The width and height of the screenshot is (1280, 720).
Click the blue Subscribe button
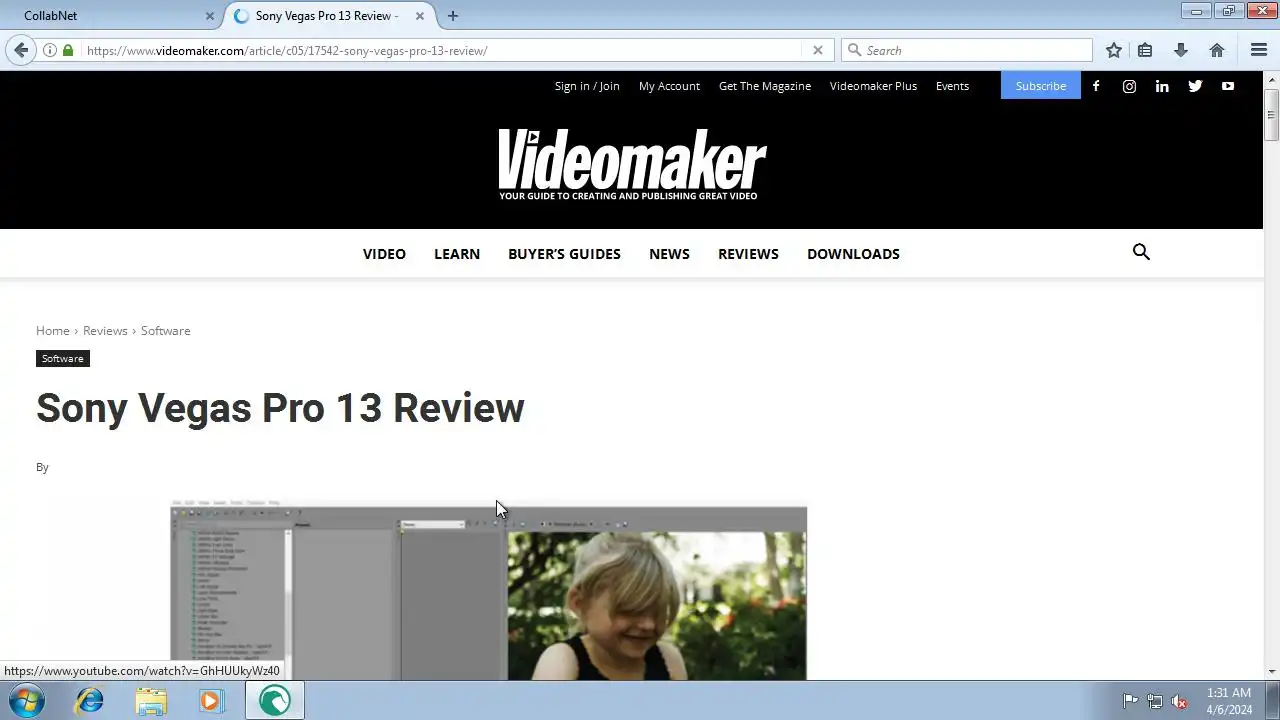(1041, 86)
